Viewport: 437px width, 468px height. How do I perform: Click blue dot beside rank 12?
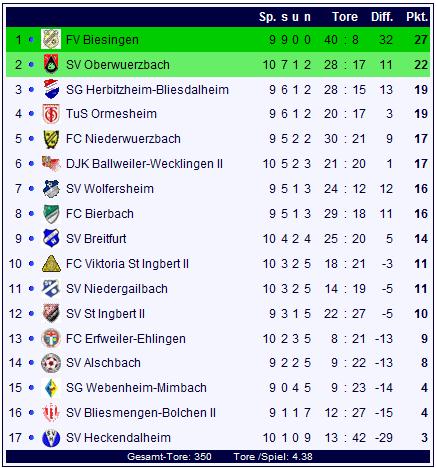pyautogui.click(x=31, y=314)
